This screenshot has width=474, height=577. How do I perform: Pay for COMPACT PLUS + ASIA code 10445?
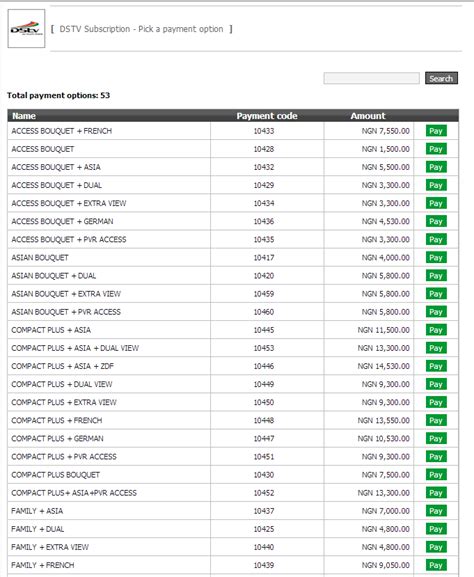click(436, 330)
